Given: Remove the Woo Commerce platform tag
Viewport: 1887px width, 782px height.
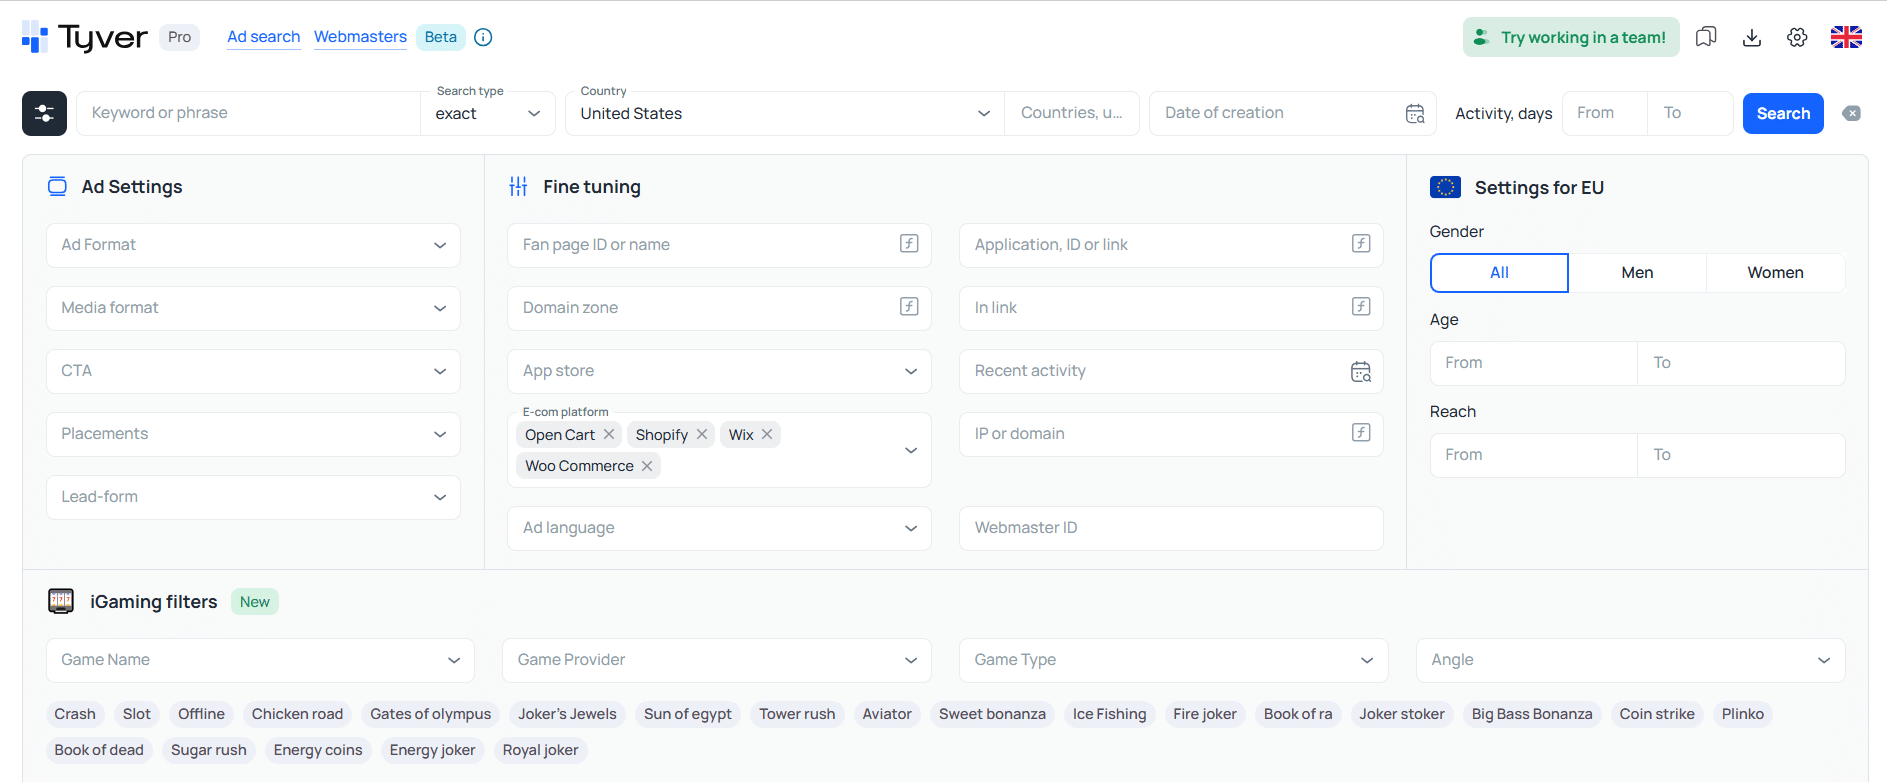Looking at the screenshot, I should (x=647, y=466).
